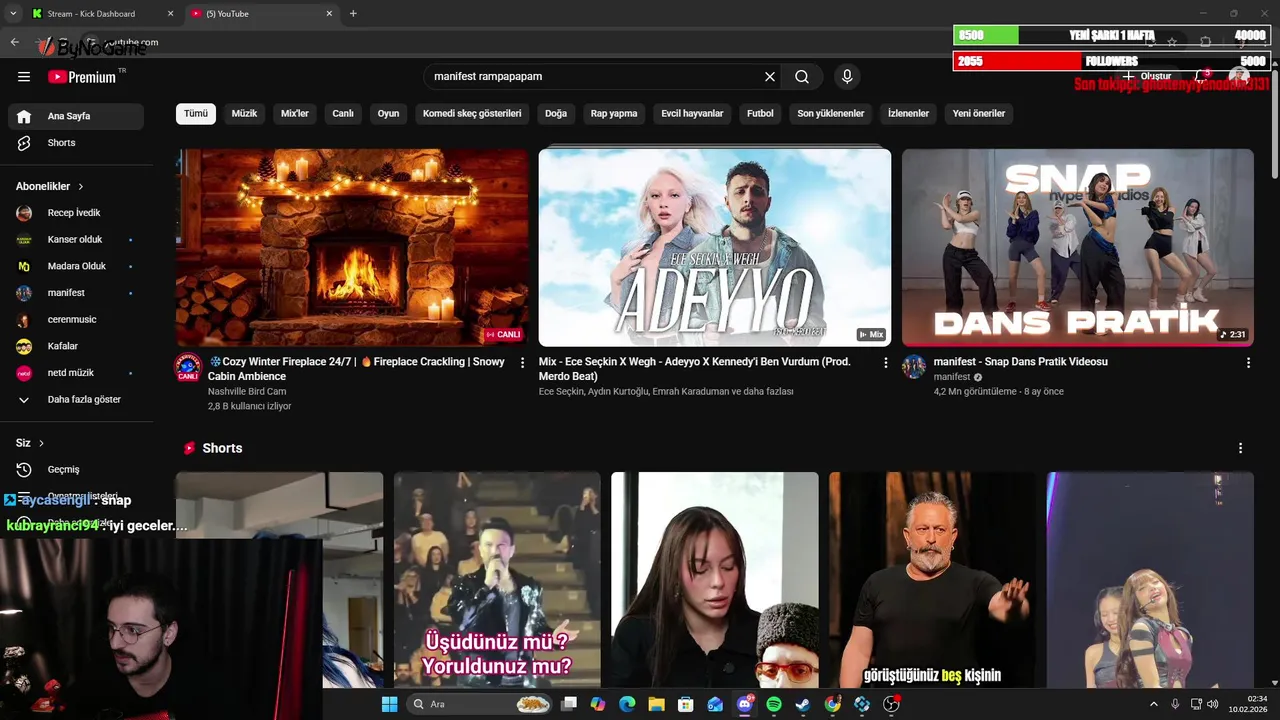This screenshot has width=1280, height=720.
Task: Select the Mix'ler filter chip
Action: (295, 114)
